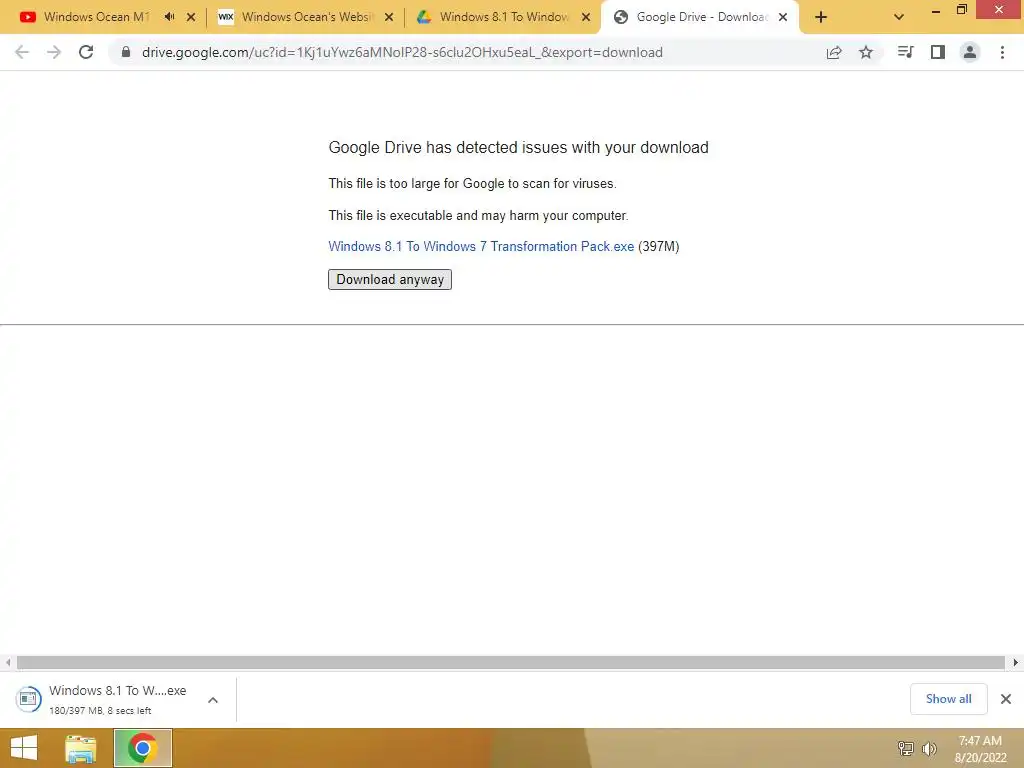
Task: Switch to the Windows Ocean YouTube tab
Action: pyautogui.click(x=97, y=17)
